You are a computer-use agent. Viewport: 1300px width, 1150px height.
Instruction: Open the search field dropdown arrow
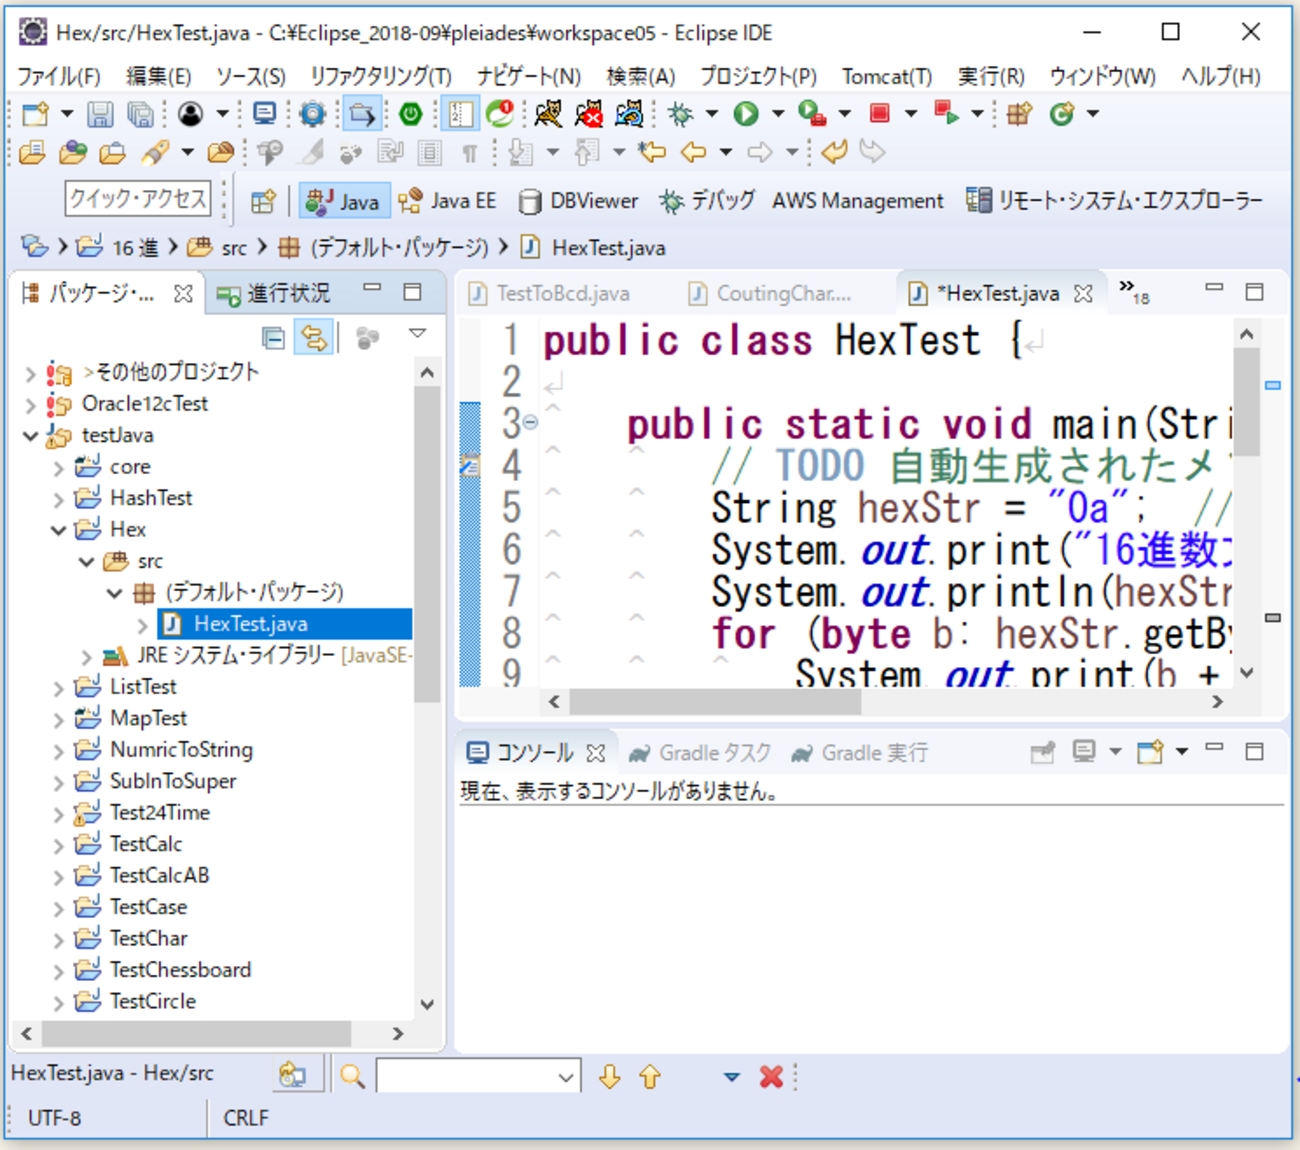tap(565, 1077)
